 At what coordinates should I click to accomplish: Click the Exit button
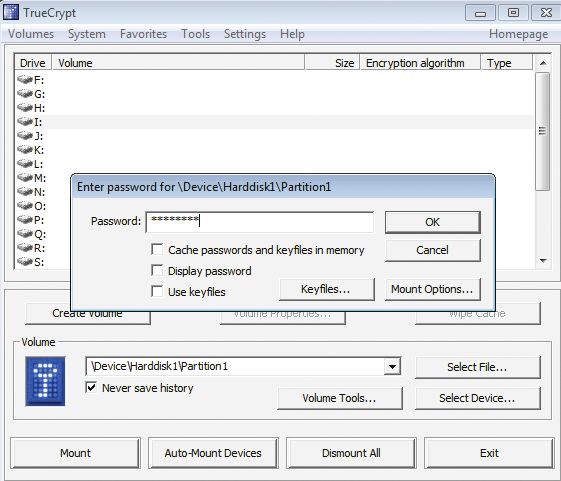click(x=489, y=453)
